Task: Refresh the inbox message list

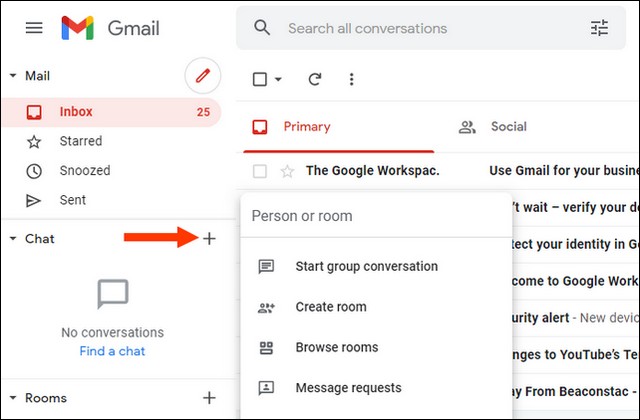Action: 315,79
